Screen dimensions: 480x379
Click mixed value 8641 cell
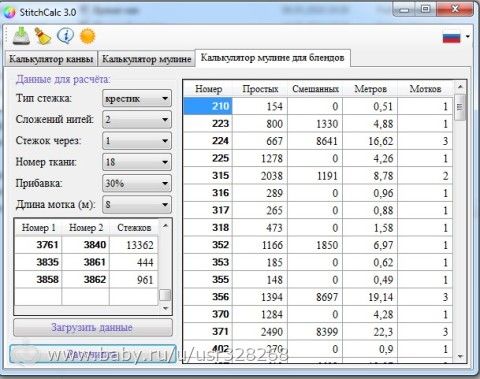click(315, 141)
